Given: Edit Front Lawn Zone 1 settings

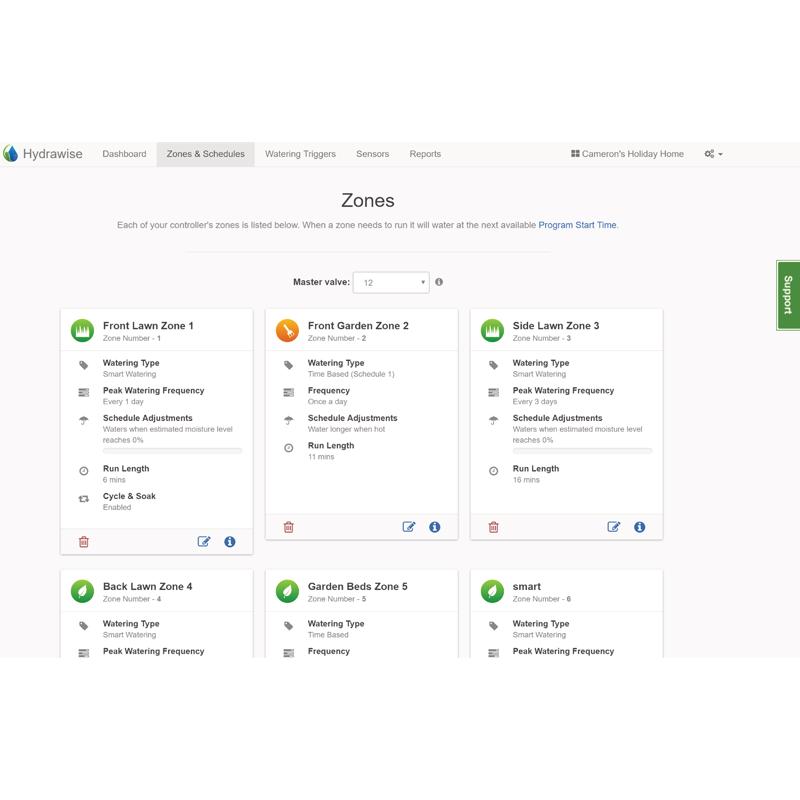Looking at the screenshot, I should (204, 542).
